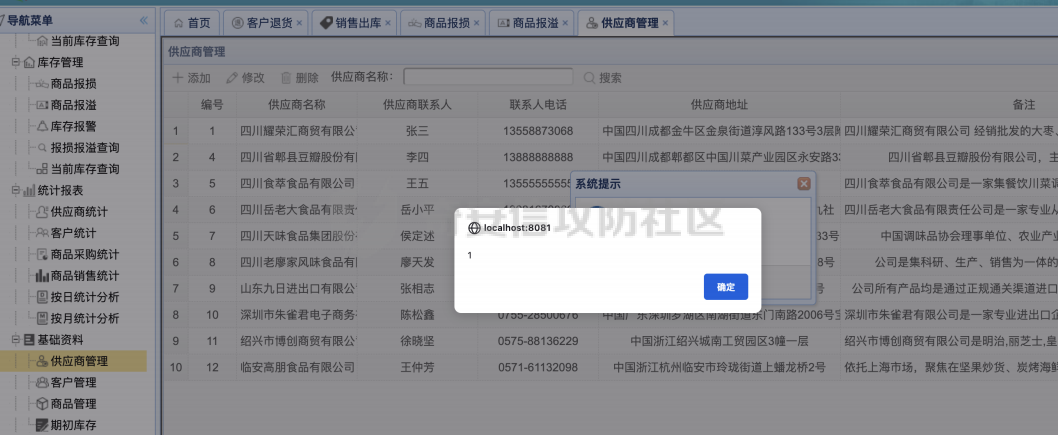The width and height of the screenshot is (1058, 435).
Task: Click the contact name 徐晓坚
Action: pos(418,341)
